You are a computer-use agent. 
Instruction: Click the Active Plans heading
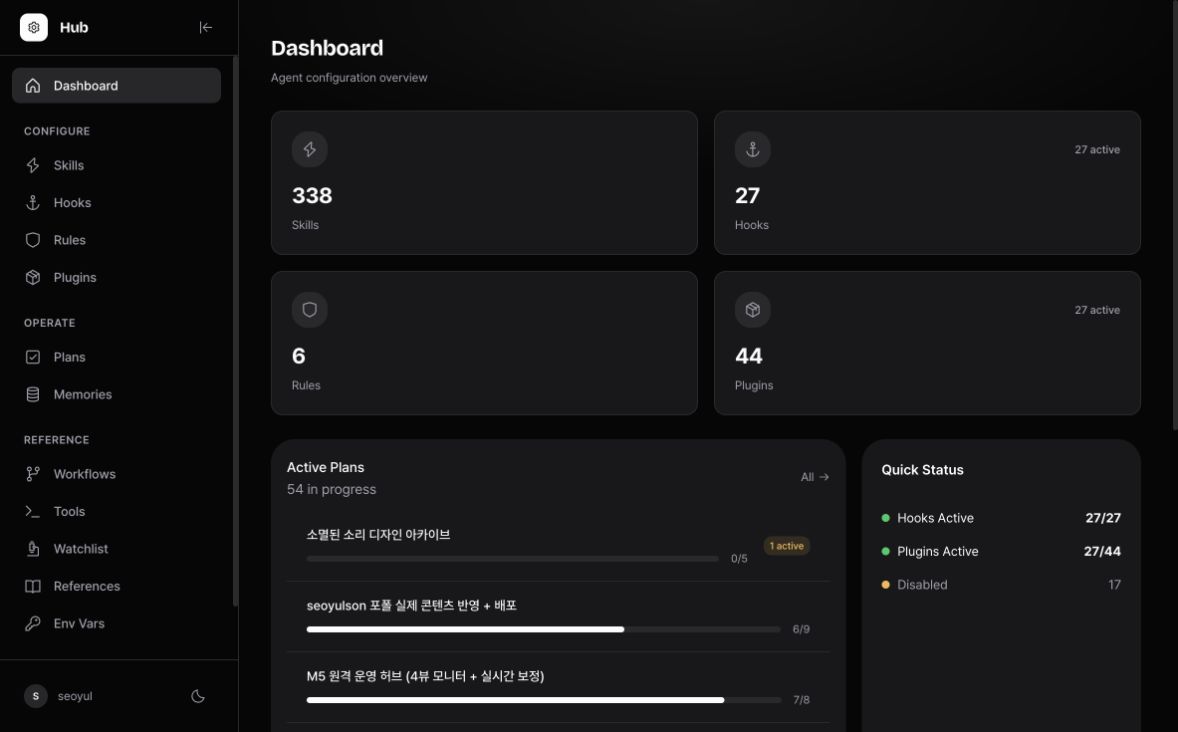pyautogui.click(x=325, y=467)
